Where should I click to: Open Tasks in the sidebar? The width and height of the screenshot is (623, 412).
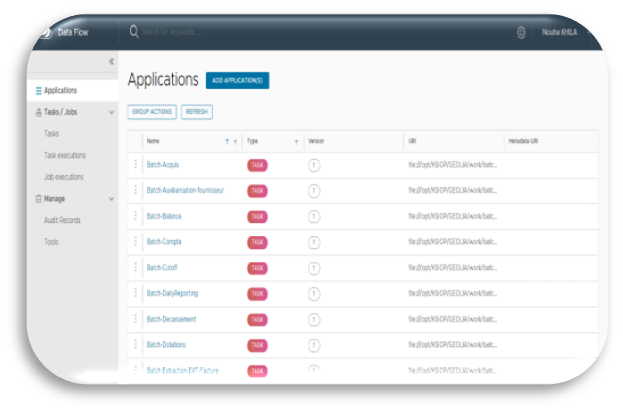pos(52,133)
